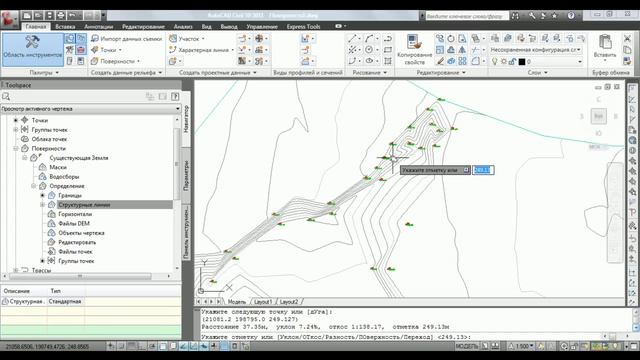Click the Save icon in quick access toolbar
Image resolution: width=640 pixels, height=360 pixels.
(49, 16)
